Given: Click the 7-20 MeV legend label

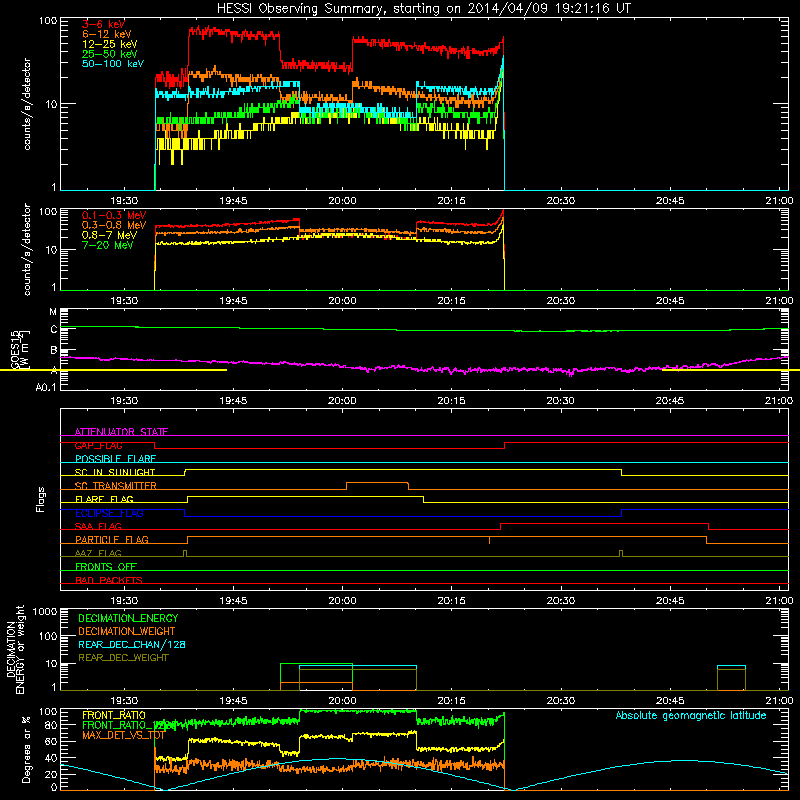Looking at the screenshot, I should (107, 245).
